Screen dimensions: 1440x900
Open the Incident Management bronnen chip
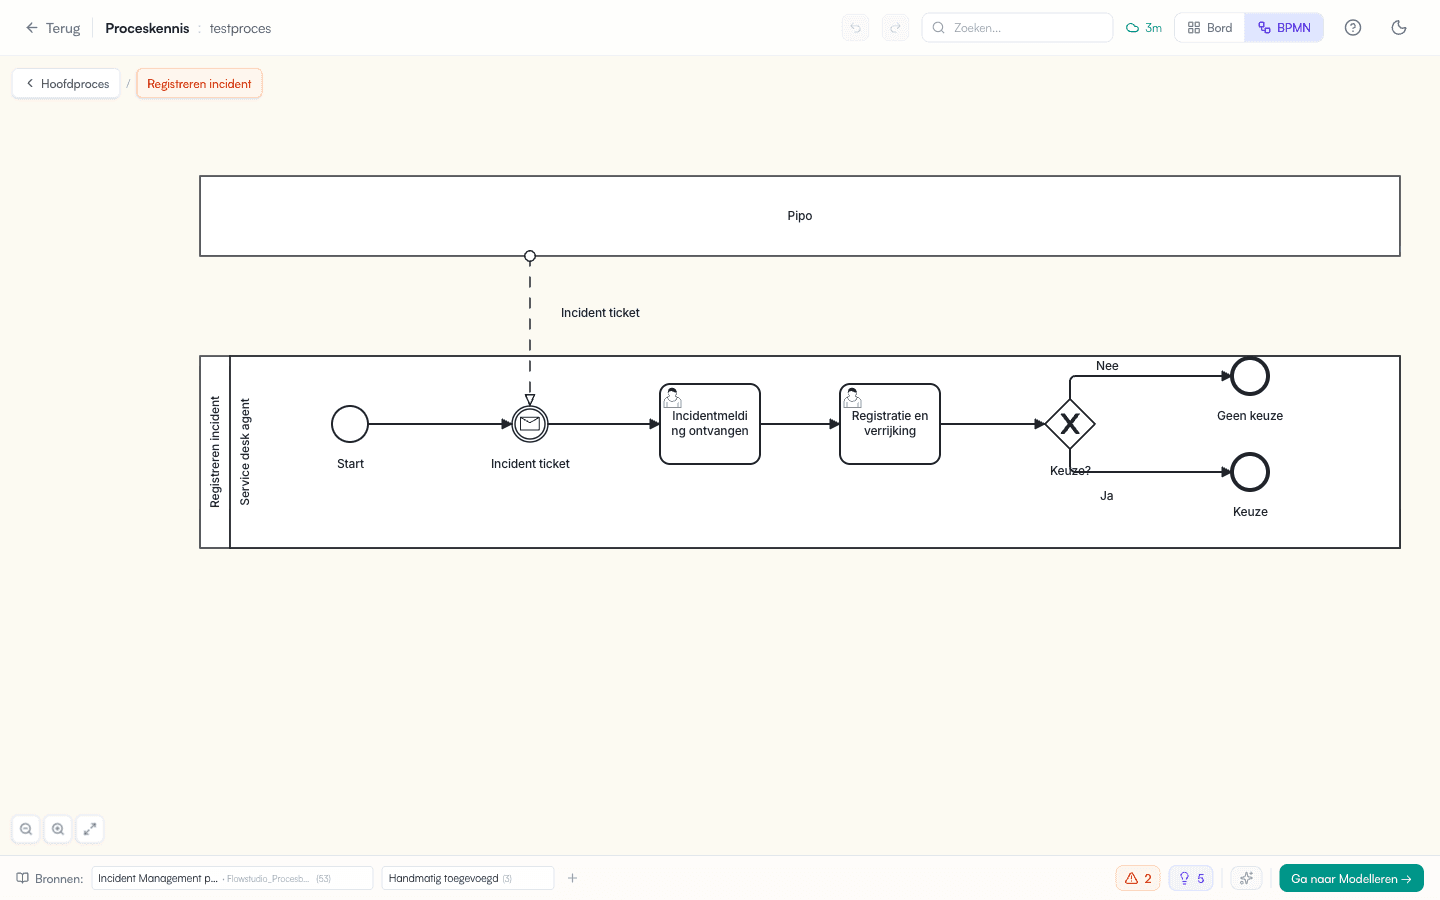pos(232,878)
